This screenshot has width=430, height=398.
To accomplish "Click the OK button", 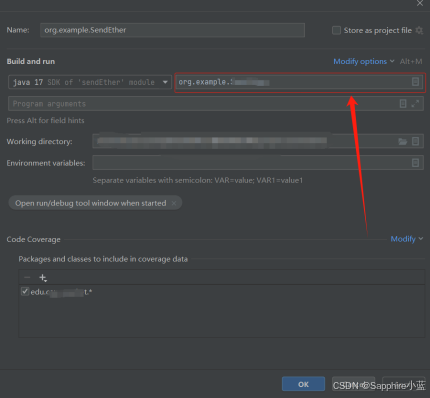I will pyautogui.click(x=303, y=384).
